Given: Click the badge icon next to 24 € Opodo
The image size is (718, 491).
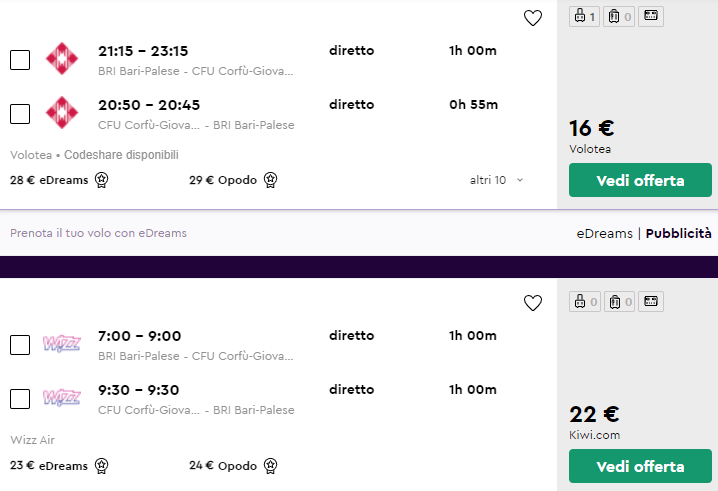Looking at the screenshot, I should pos(270,465).
